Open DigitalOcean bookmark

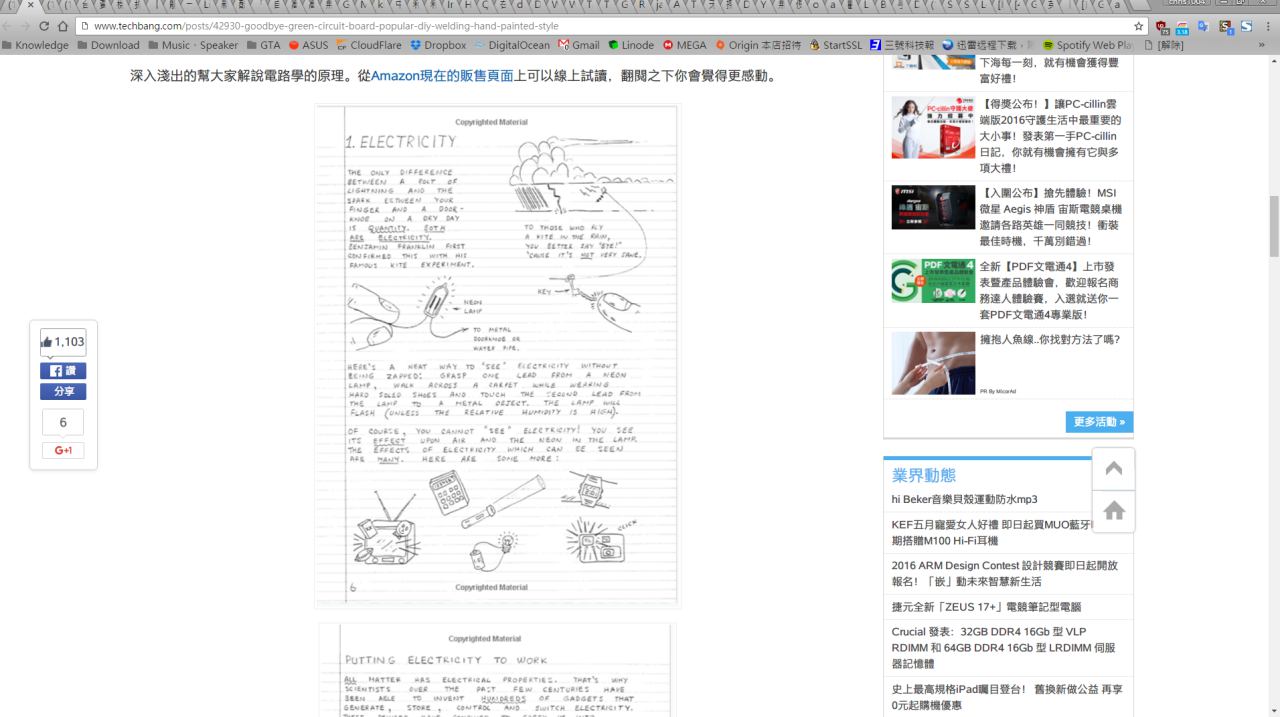click(x=512, y=45)
